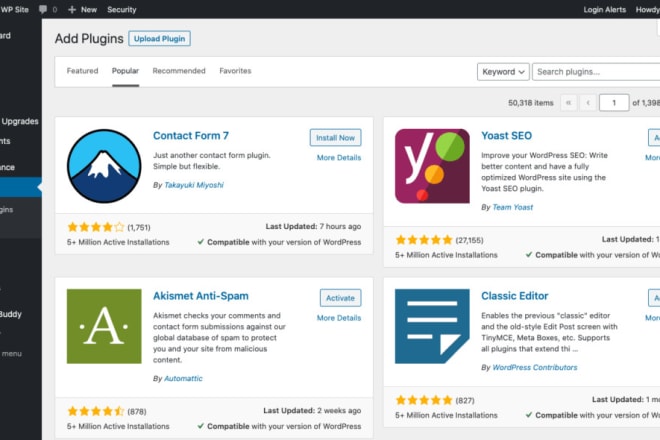Go to first page using double-arrow button

(568, 103)
